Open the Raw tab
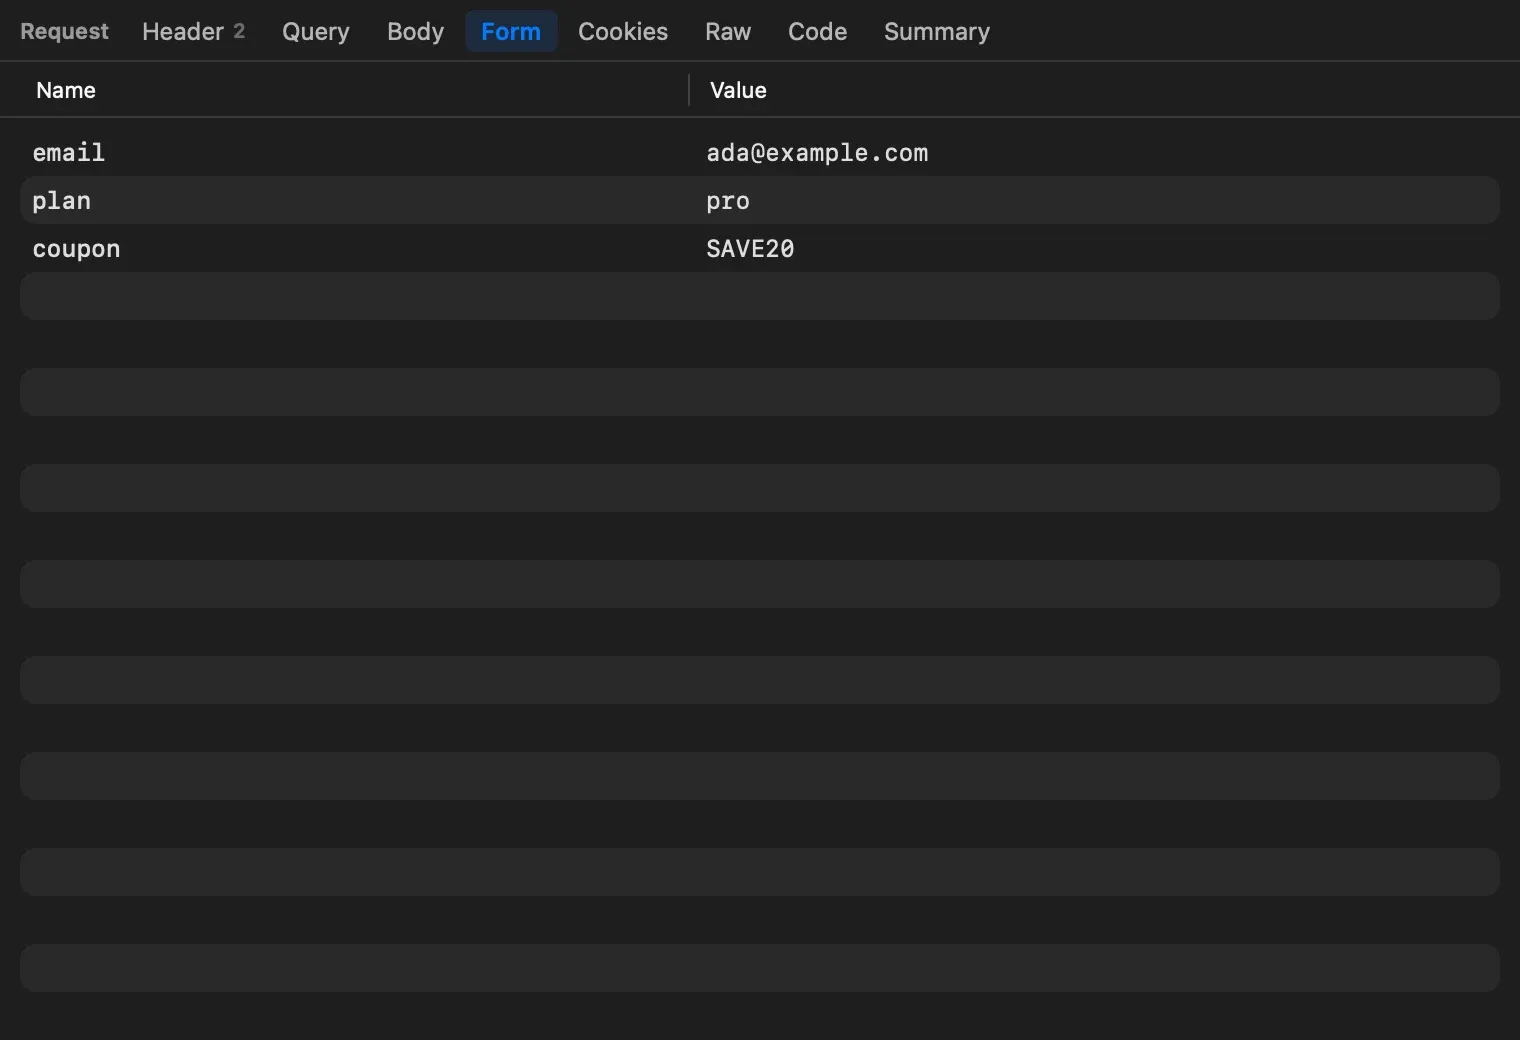1520x1040 pixels. pos(728,32)
